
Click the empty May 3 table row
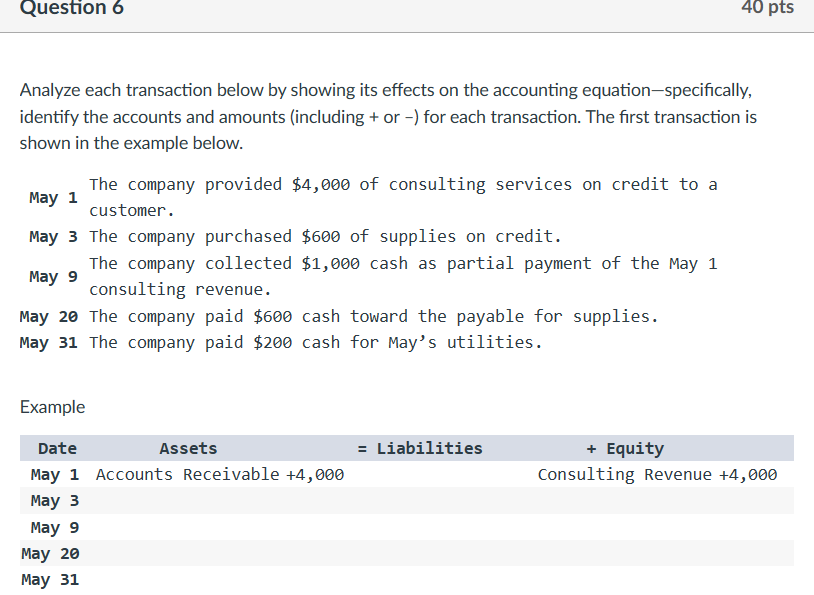pos(52,500)
